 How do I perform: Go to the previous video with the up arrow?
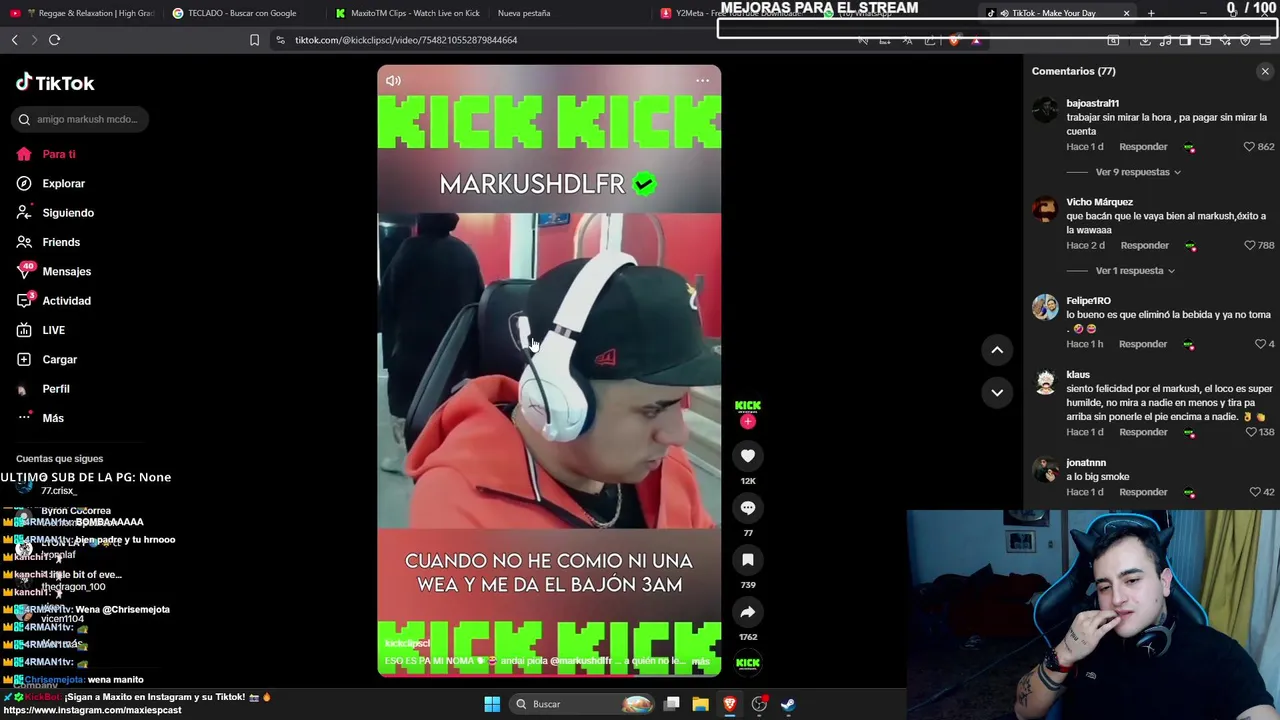click(x=997, y=350)
